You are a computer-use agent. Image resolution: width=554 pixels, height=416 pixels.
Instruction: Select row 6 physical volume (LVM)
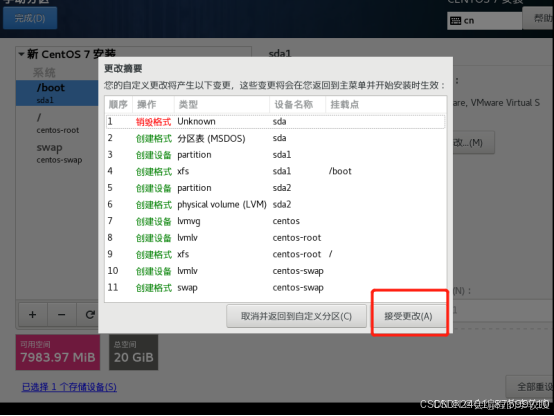pyautogui.click(x=275, y=205)
